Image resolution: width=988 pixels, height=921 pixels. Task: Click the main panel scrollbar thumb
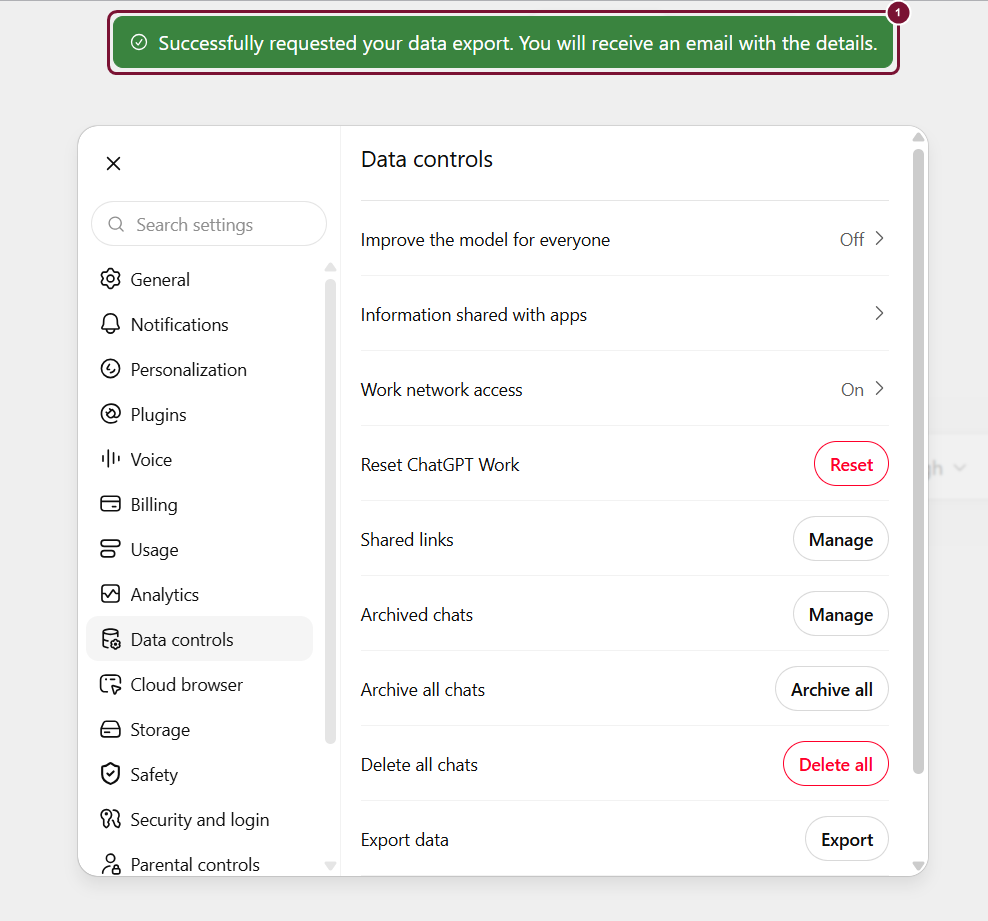click(x=919, y=461)
